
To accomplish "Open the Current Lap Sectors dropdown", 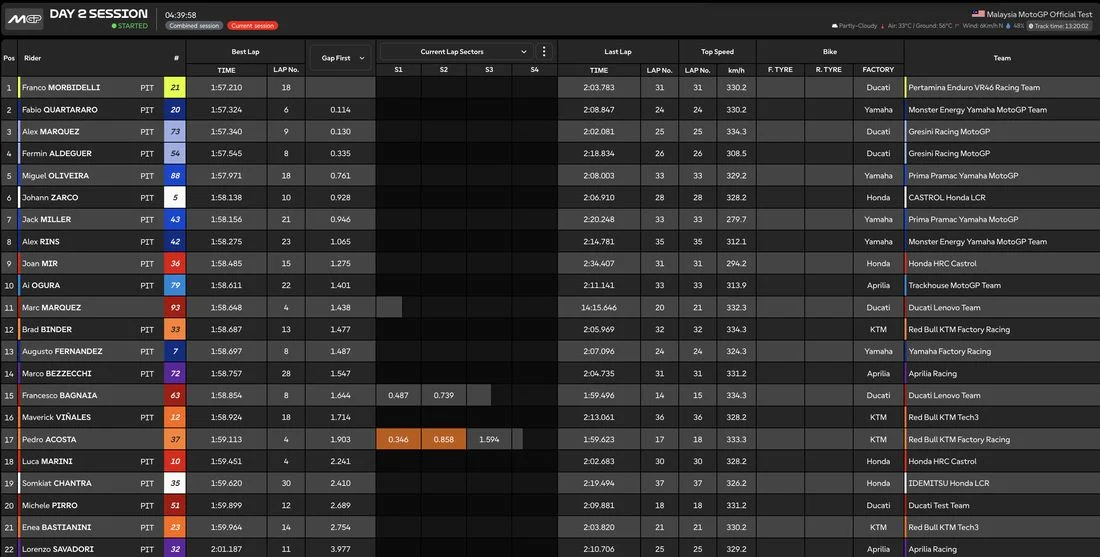I will (x=455, y=51).
